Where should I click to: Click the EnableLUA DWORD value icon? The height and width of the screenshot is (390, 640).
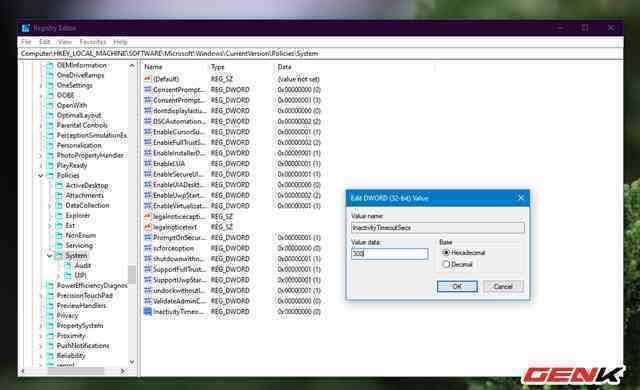point(148,164)
